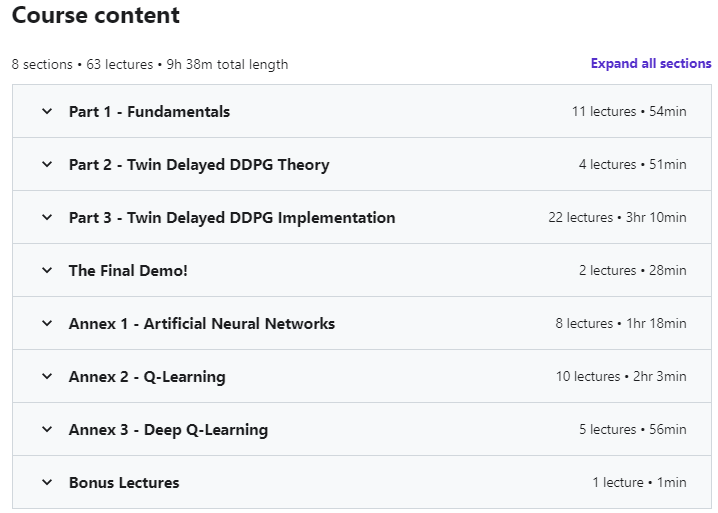Click the chevron beside Part 1 - Fundamentals
Image resolution: width=718 pixels, height=513 pixels.
[x=47, y=112]
